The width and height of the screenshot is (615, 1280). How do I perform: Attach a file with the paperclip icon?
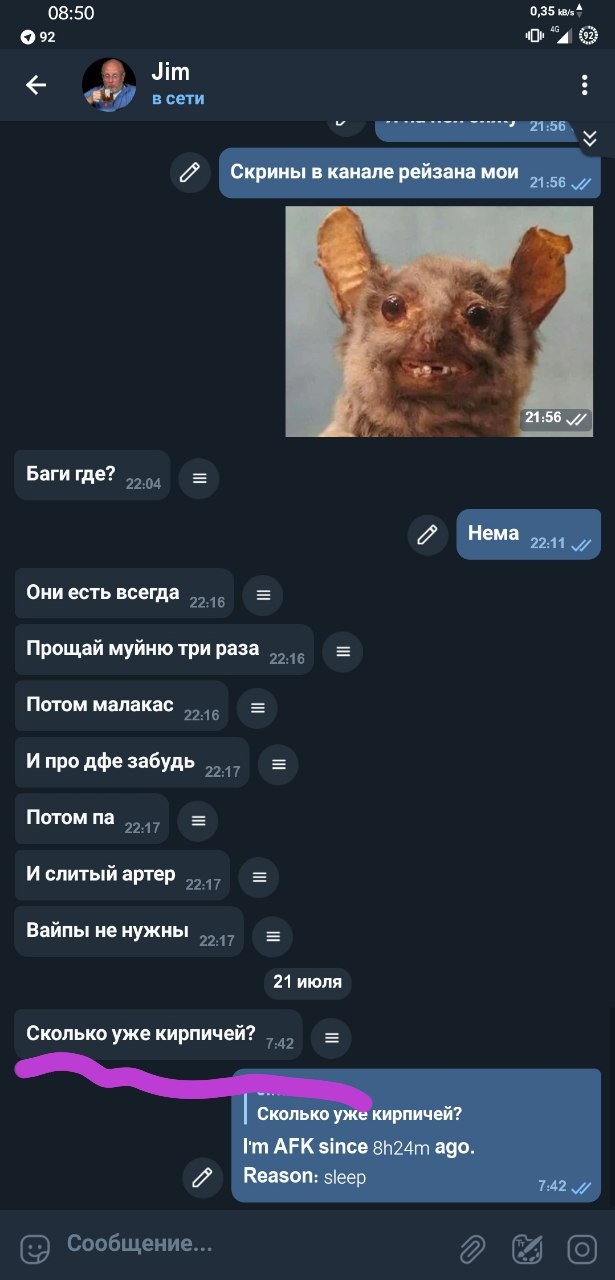pos(471,1249)
